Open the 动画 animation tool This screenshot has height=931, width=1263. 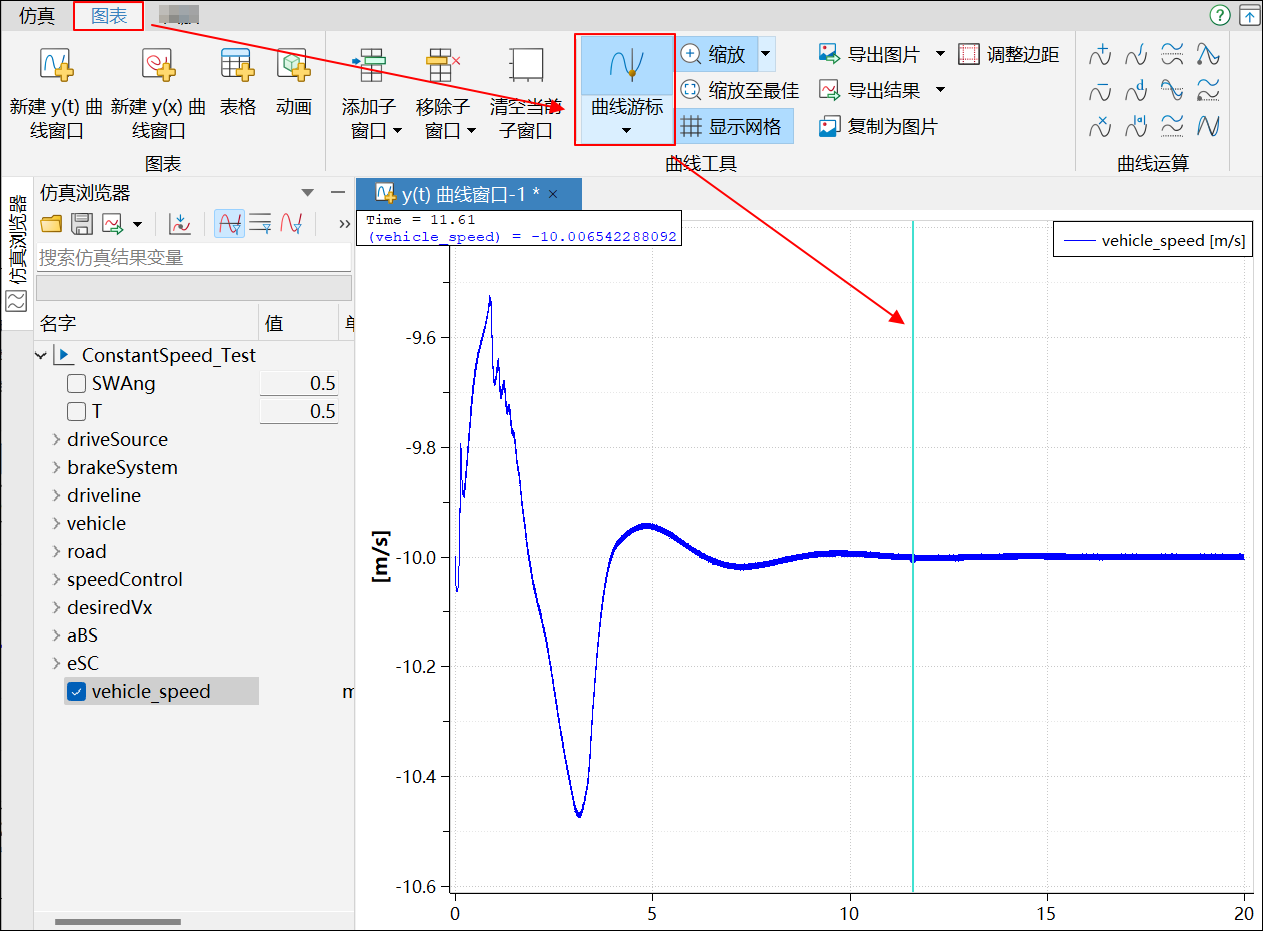294,80
